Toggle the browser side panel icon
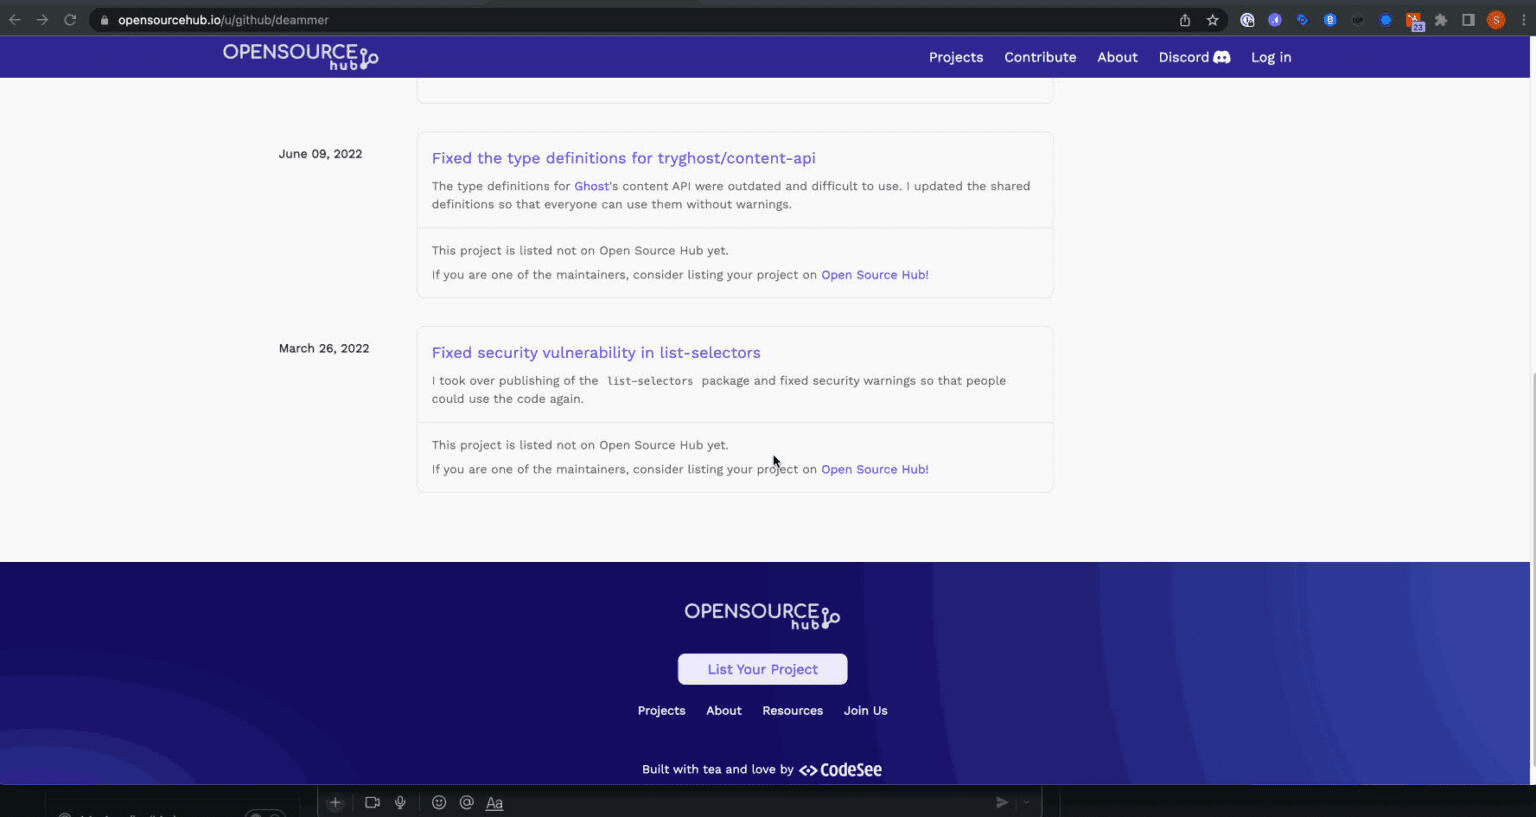 (1468, 20)
